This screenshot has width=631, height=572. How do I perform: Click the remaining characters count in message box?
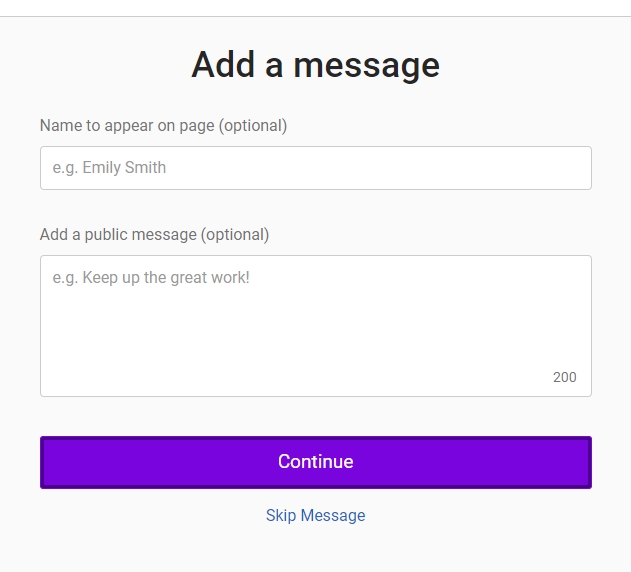[x=564, y=377]
